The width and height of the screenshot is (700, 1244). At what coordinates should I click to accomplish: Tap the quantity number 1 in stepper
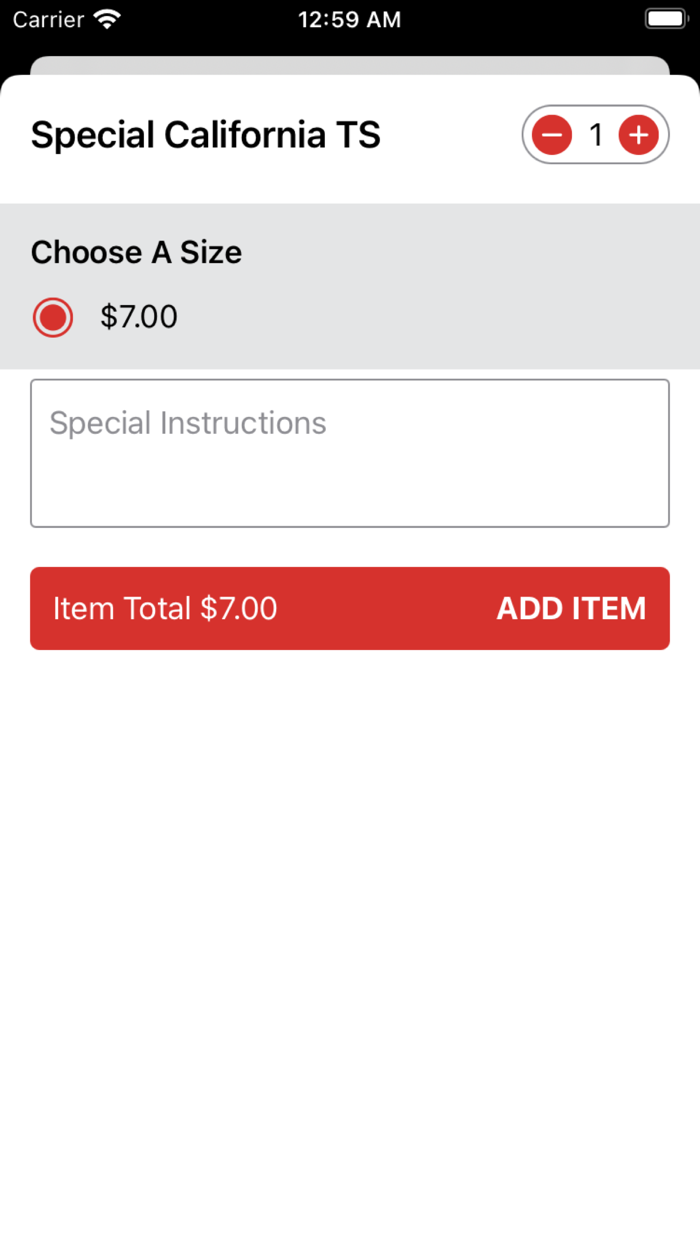596,134
